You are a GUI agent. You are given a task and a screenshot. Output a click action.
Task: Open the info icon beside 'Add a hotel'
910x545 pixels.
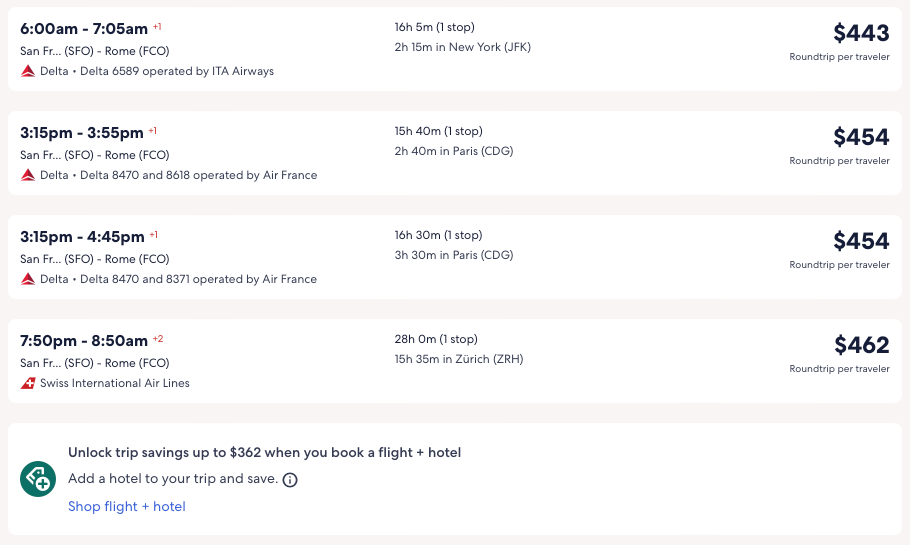click(290, 480)
